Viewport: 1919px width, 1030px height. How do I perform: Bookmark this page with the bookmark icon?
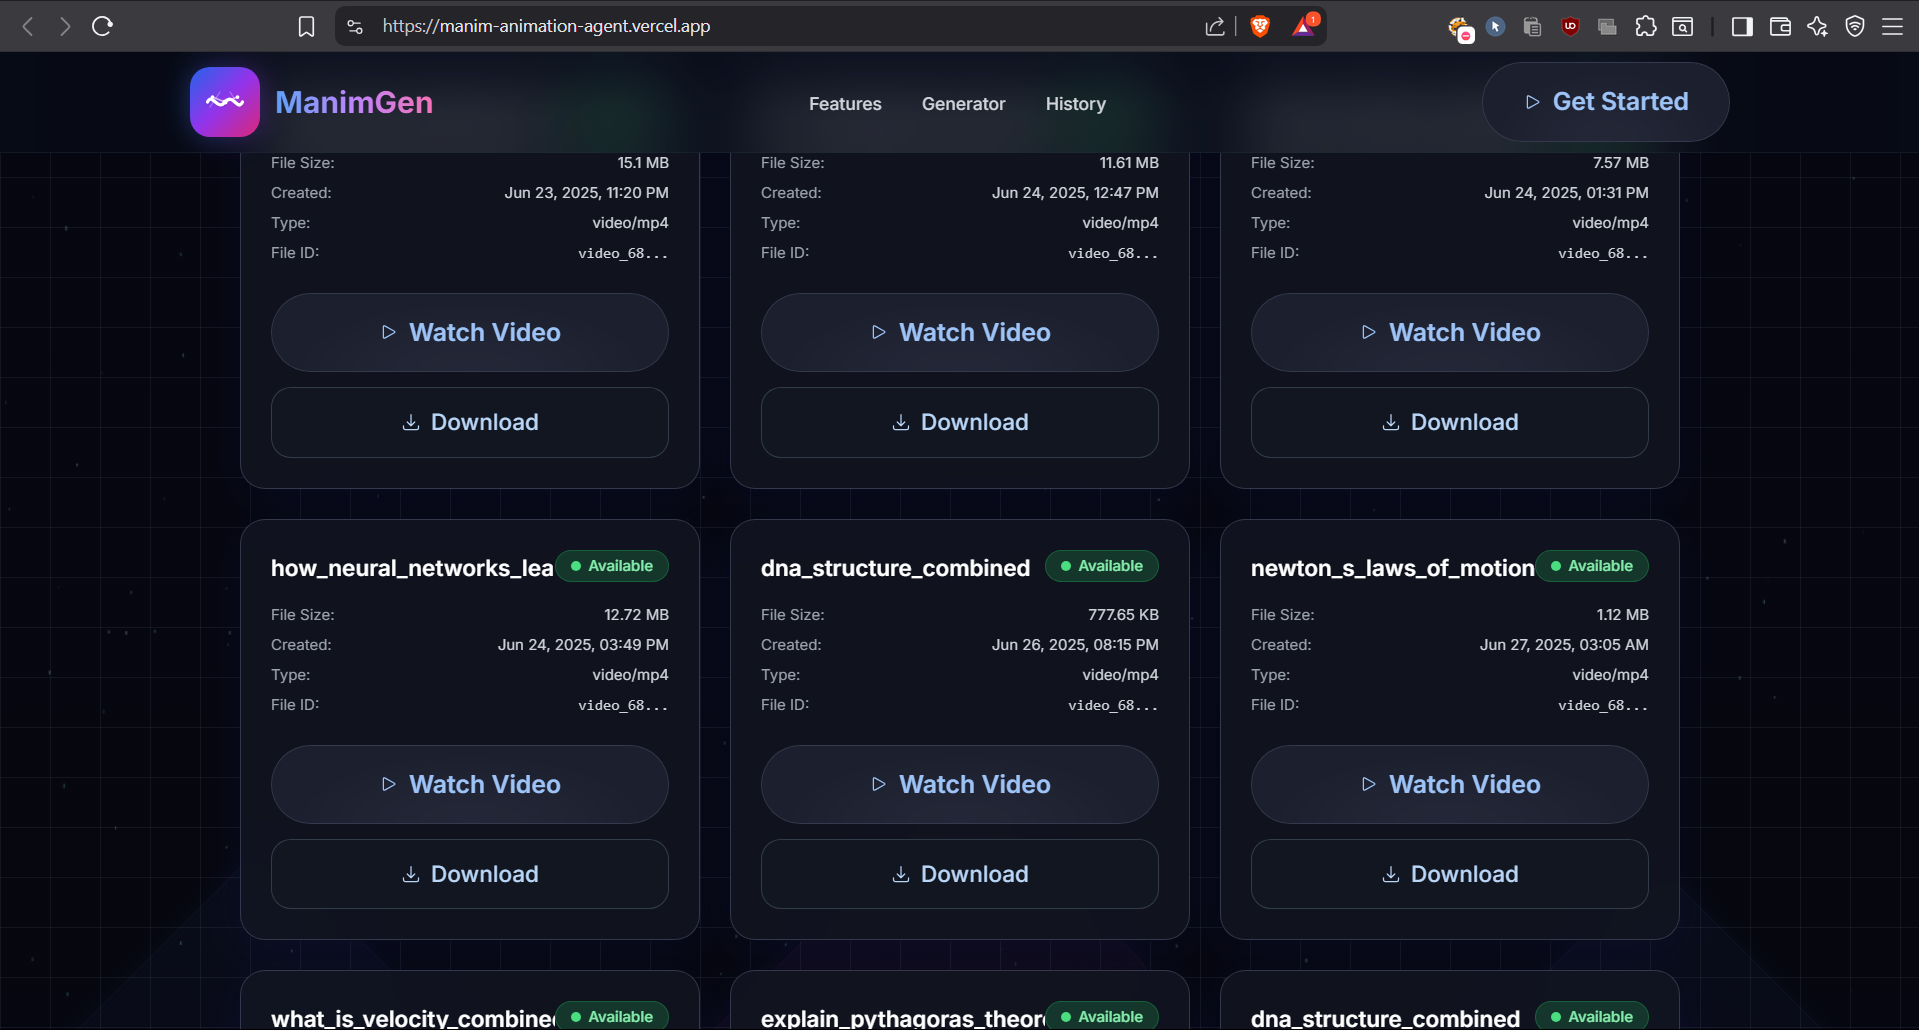[x=307, y=26]
